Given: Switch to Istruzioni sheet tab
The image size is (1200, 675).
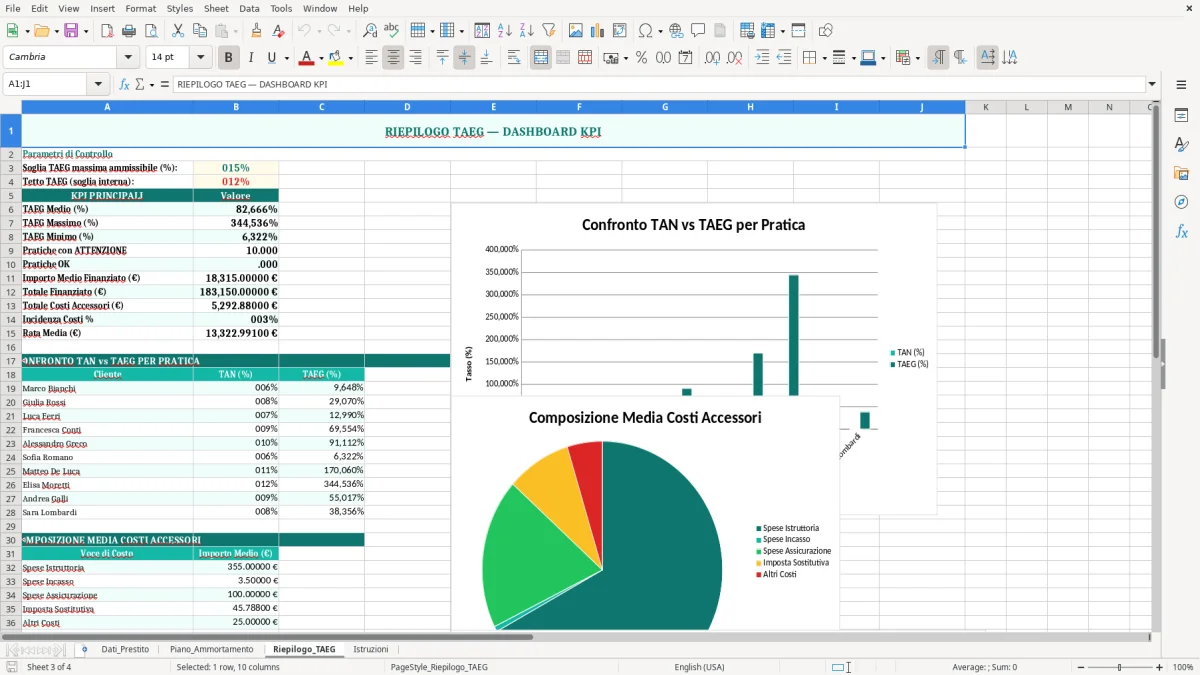Looking at the screenshot, I should pyautogui.click(x=370, y=649).
